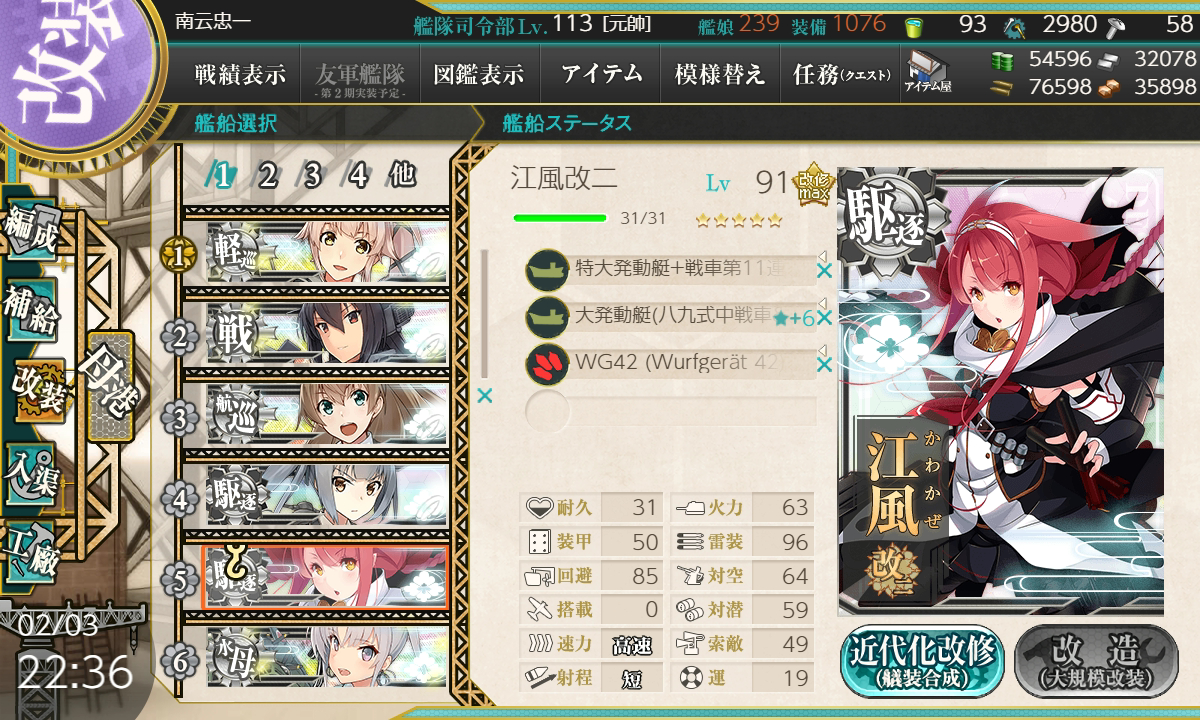Select the empty fourth equipment slot
This screenshot has height=720, width=1200.
[670, 411]
